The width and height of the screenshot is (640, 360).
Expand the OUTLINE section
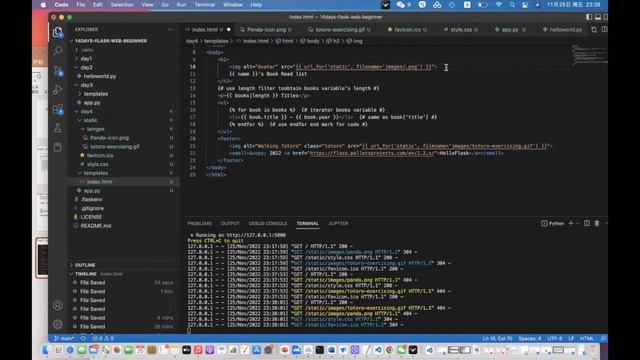(x=84, y=265)
